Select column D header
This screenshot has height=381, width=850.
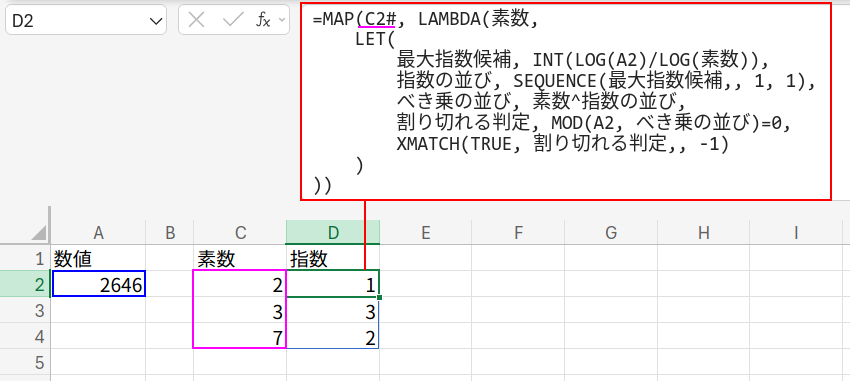[x=333, y=233]
